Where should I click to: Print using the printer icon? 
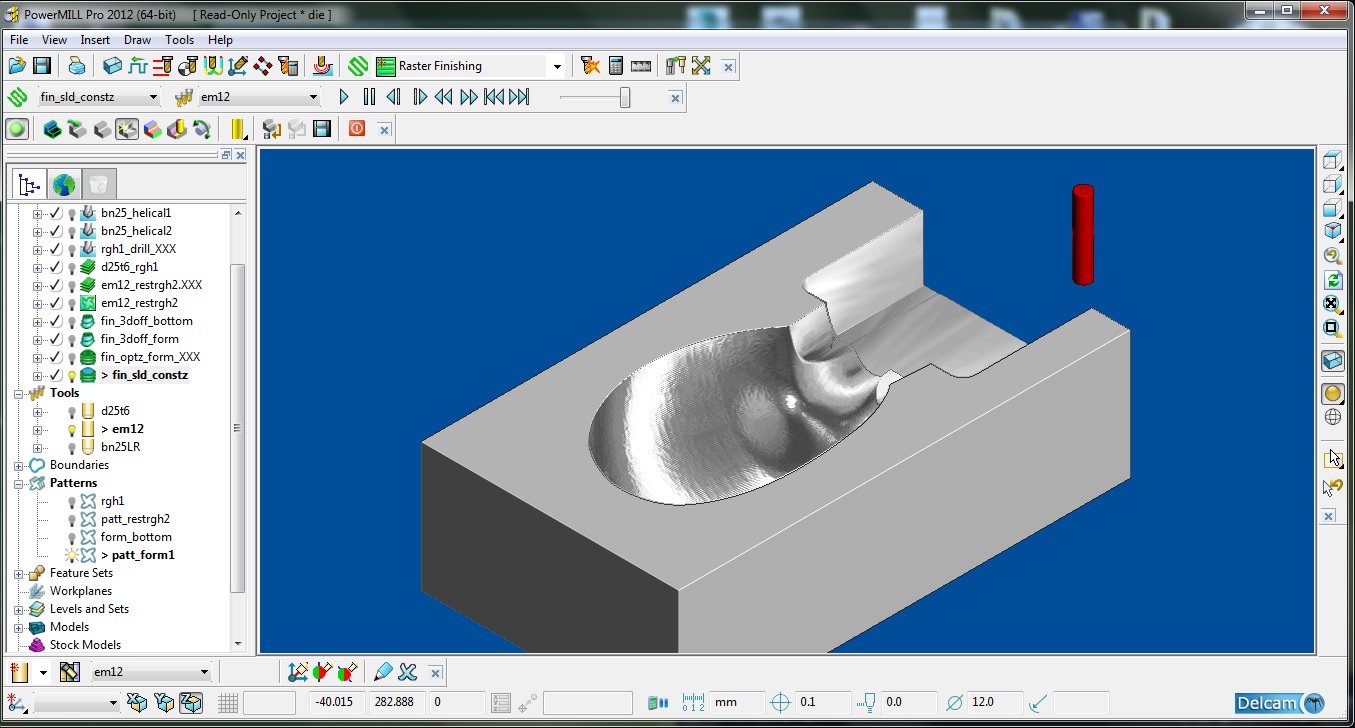point(76,66)
